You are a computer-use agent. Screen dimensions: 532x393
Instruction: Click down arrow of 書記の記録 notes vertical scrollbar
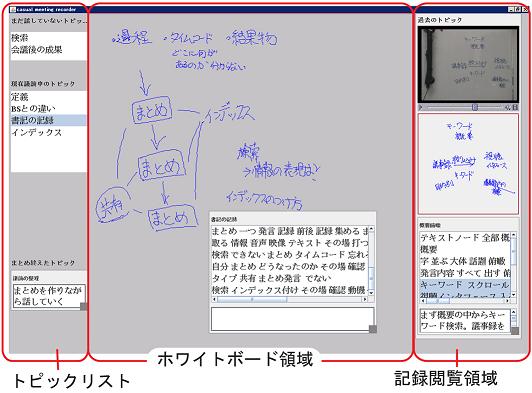coord(371,293)
